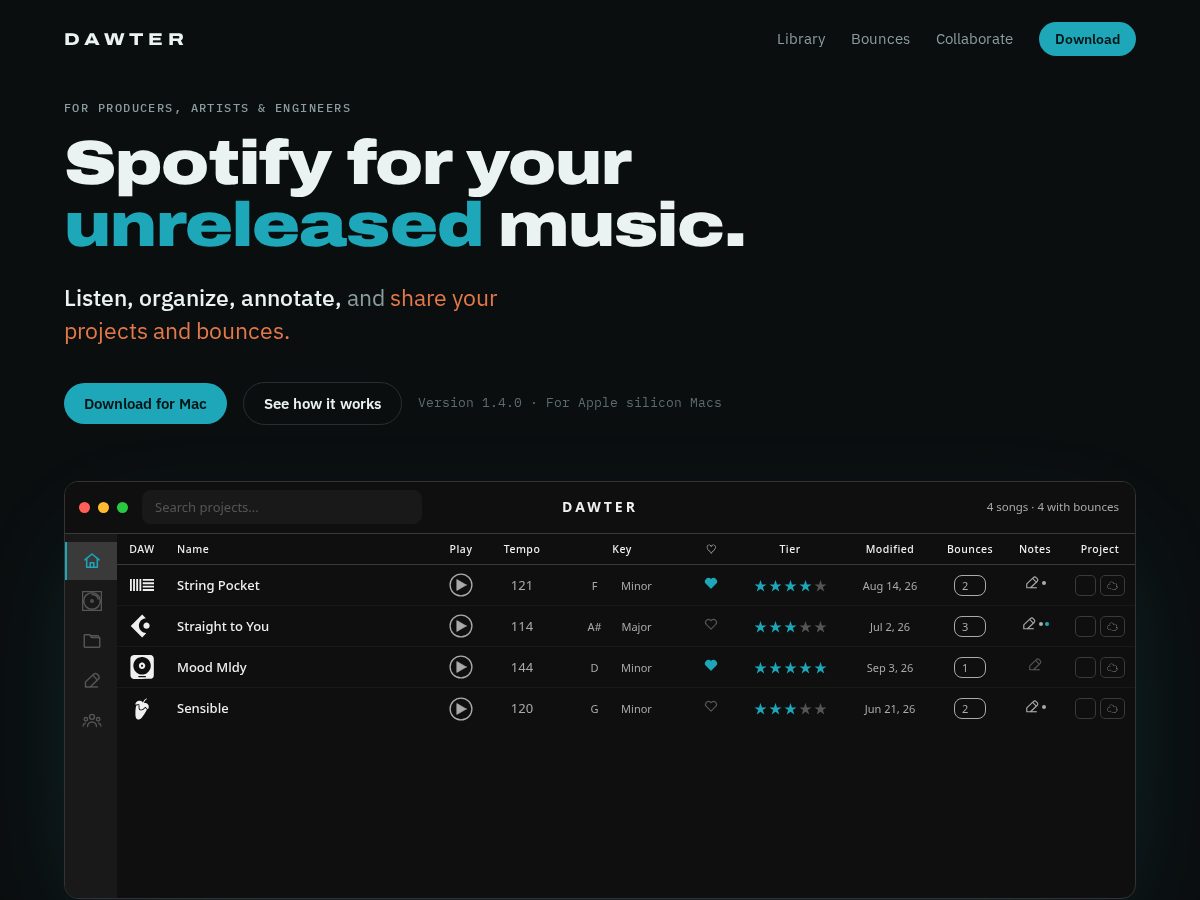Click the Download button in header
1200x900 pixels.
pos(1087,39)
